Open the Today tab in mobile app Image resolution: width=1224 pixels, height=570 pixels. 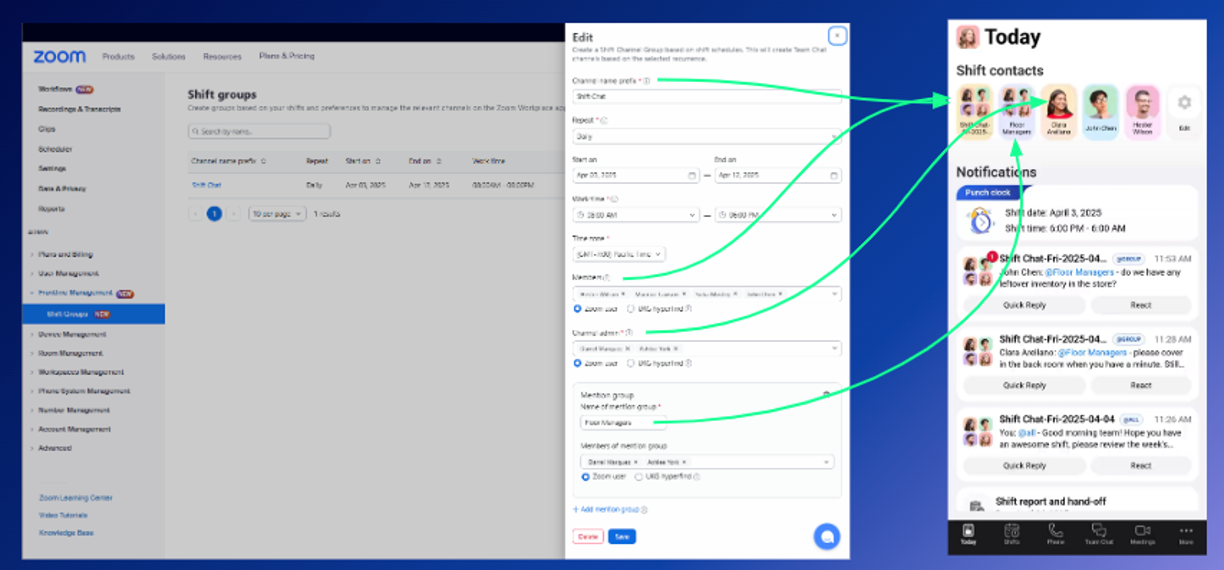pos(968,535)
